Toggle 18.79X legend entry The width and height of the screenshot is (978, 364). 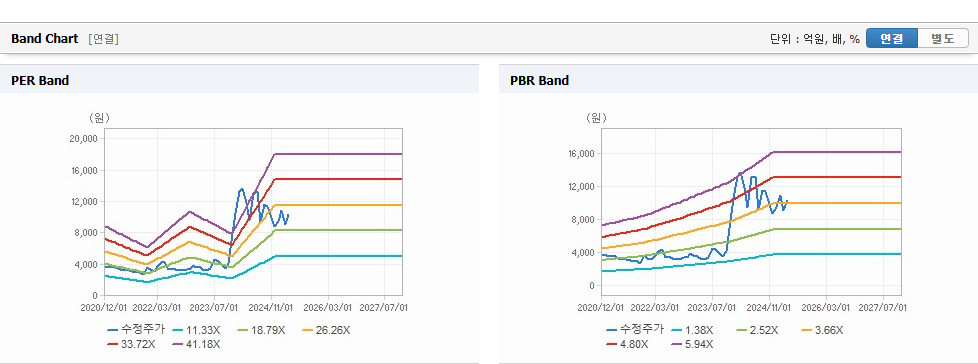pos(260,330)
